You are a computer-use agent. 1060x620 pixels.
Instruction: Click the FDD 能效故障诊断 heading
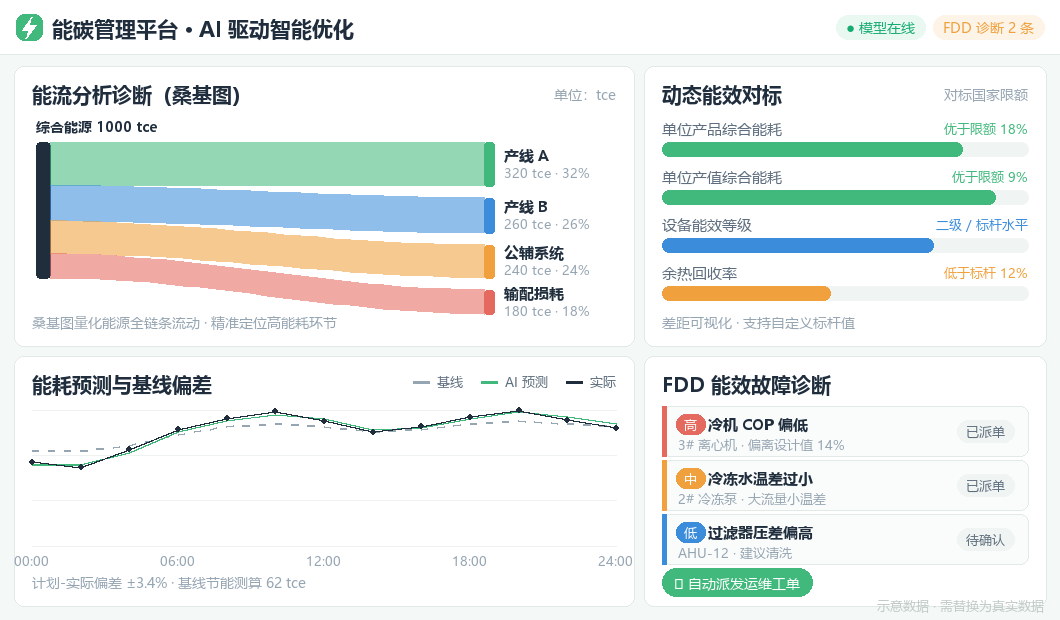point(746,385)
